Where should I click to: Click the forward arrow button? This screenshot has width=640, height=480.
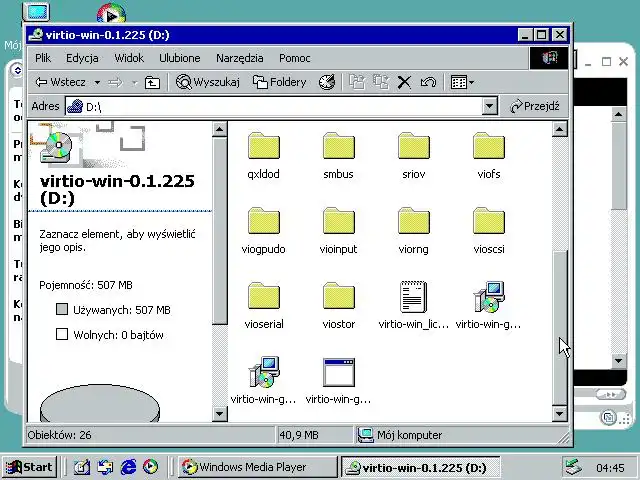pyautogui.click(x=116, y=82)
